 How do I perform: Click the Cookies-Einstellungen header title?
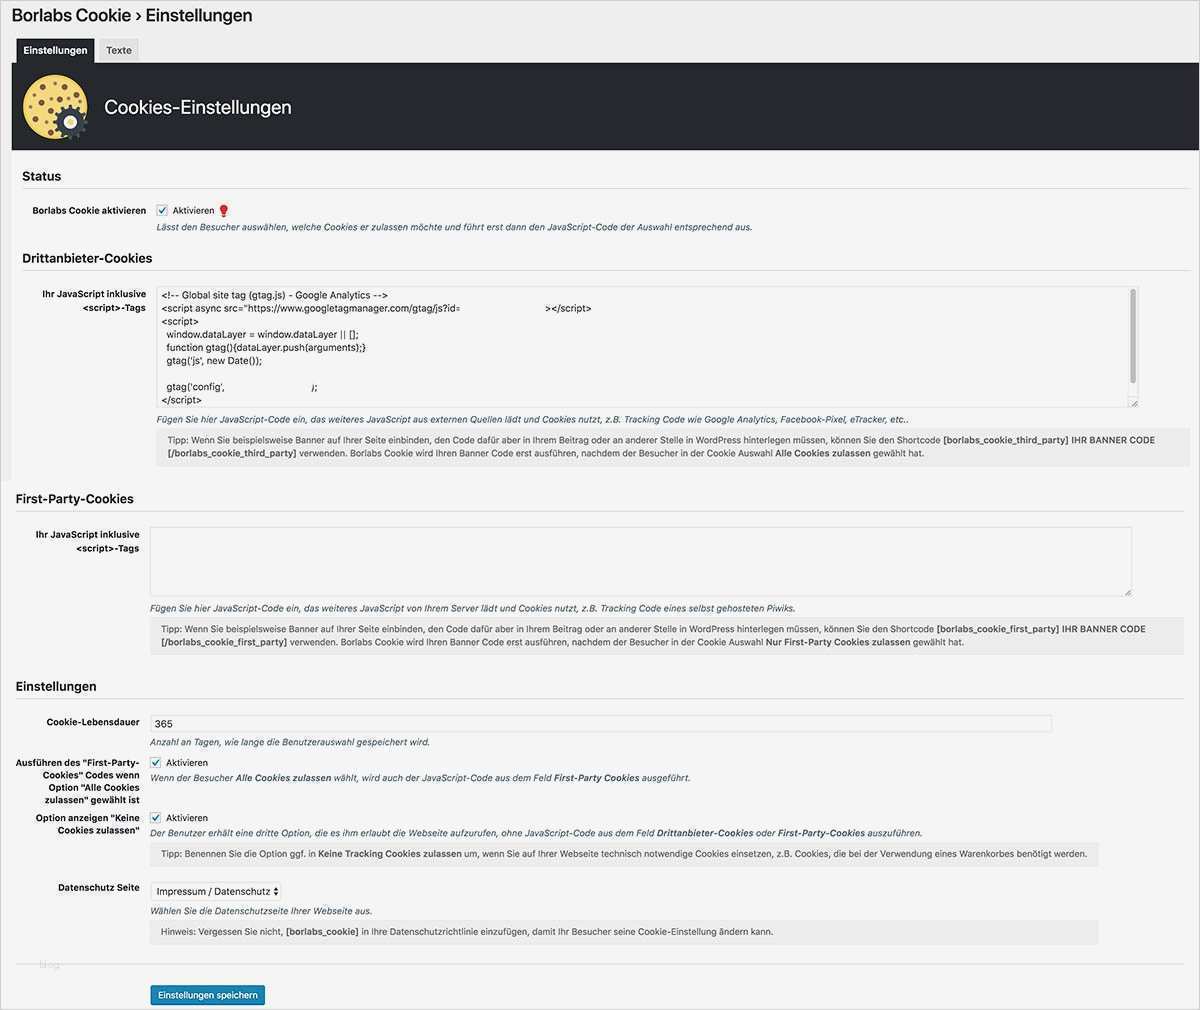[198, 108]
